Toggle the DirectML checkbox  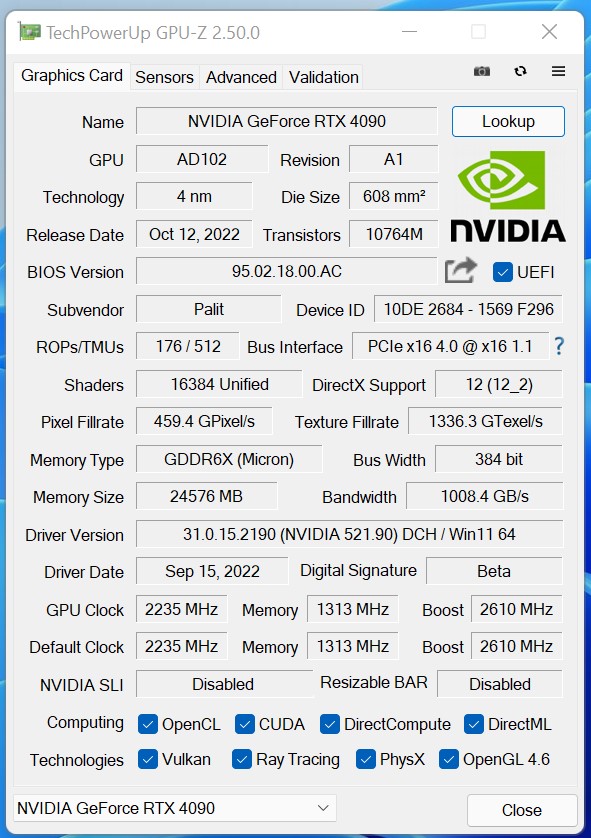pos(473,724)
